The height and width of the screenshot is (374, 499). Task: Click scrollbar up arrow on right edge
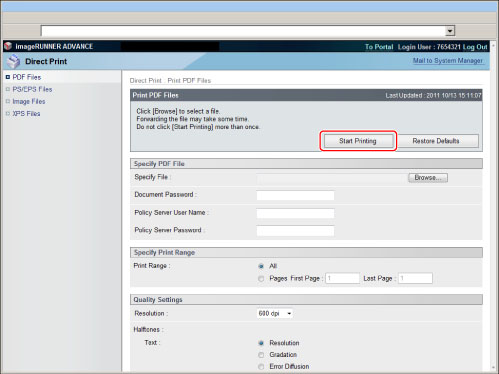pos(494,46)
